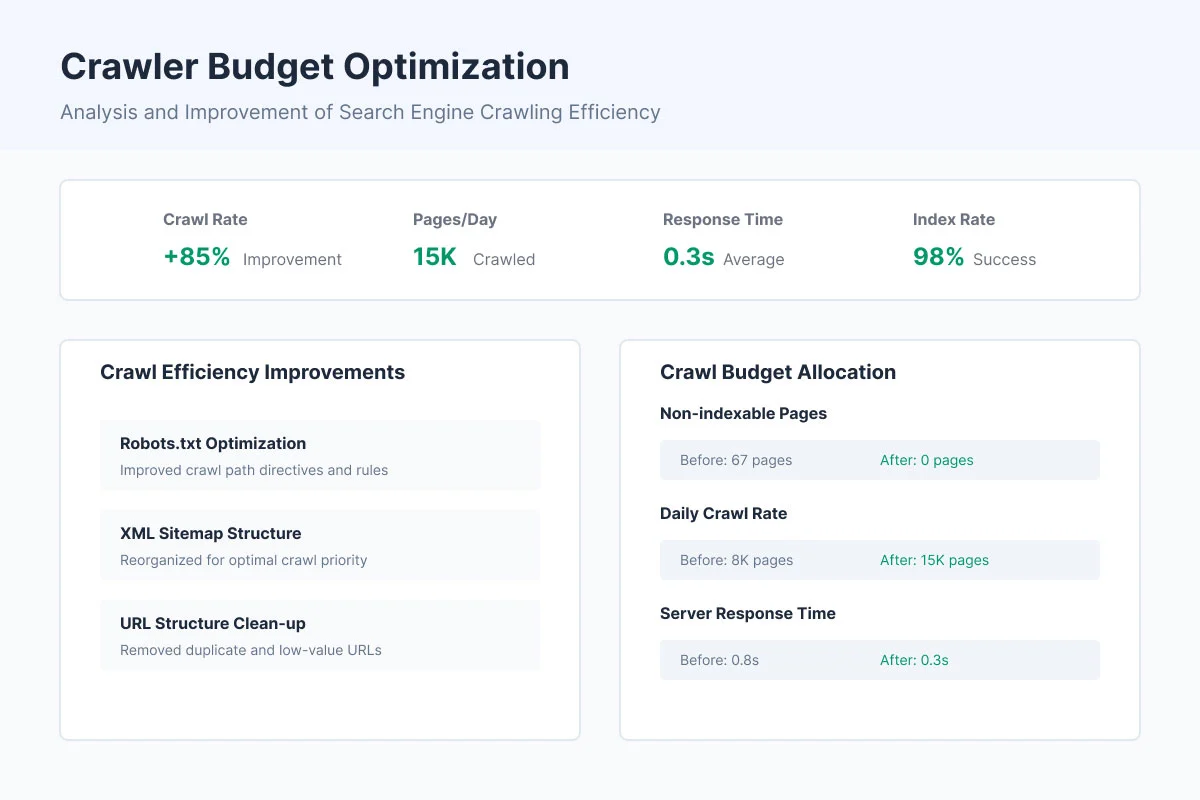Click the After: 0 pages link
1200x800 pixels.
coord(927,459)
